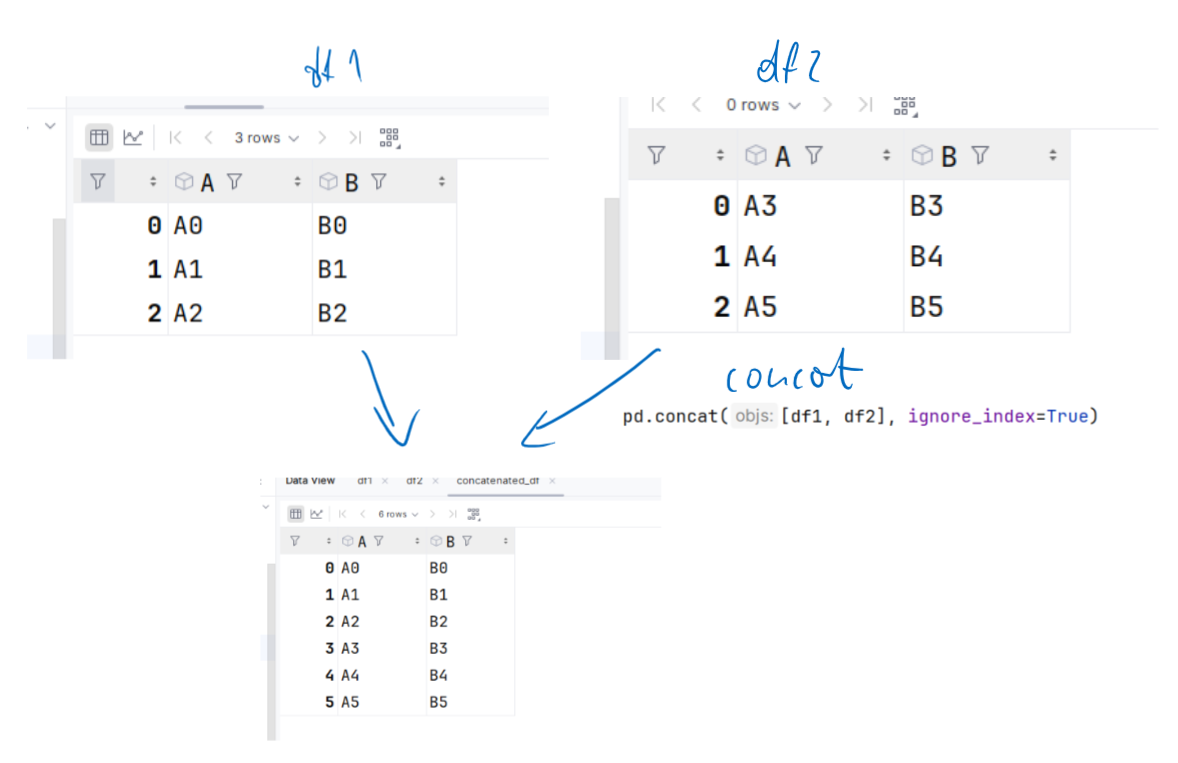Toggle index filter in the 6 rows table
This screenshot has width=1178, height=763.
[294, 541]
